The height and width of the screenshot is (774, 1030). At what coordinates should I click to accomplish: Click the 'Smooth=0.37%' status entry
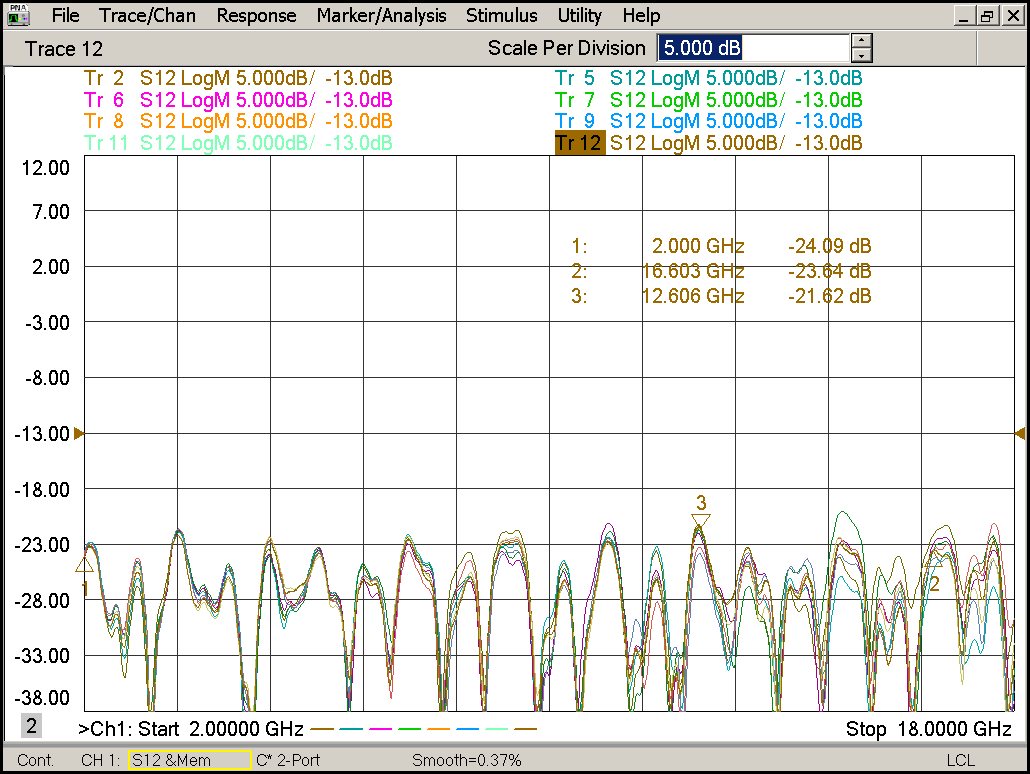466,760
